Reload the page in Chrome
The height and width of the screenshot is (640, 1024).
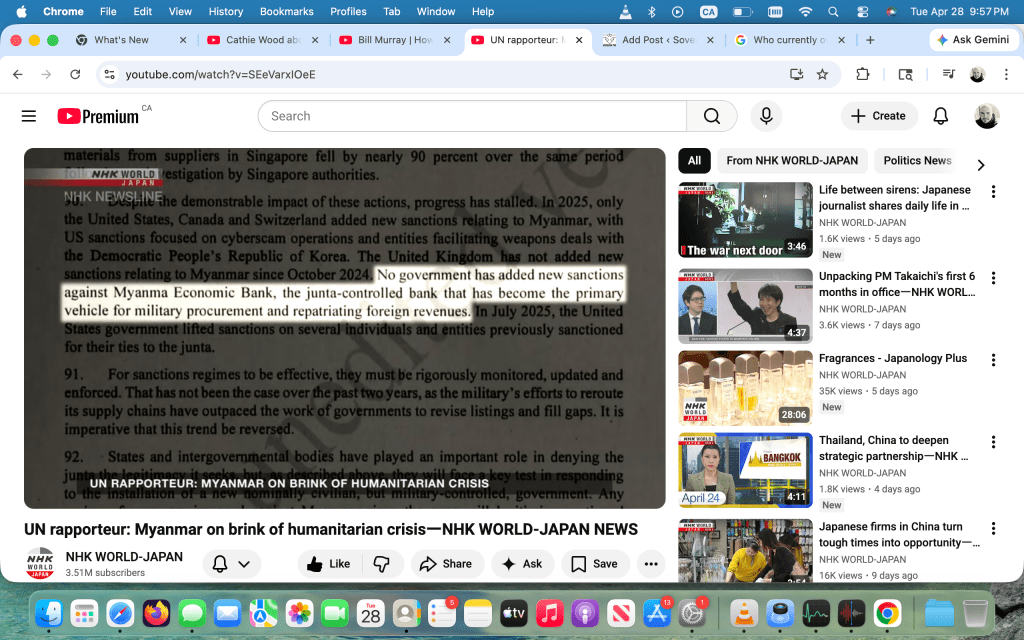[75, 74]
